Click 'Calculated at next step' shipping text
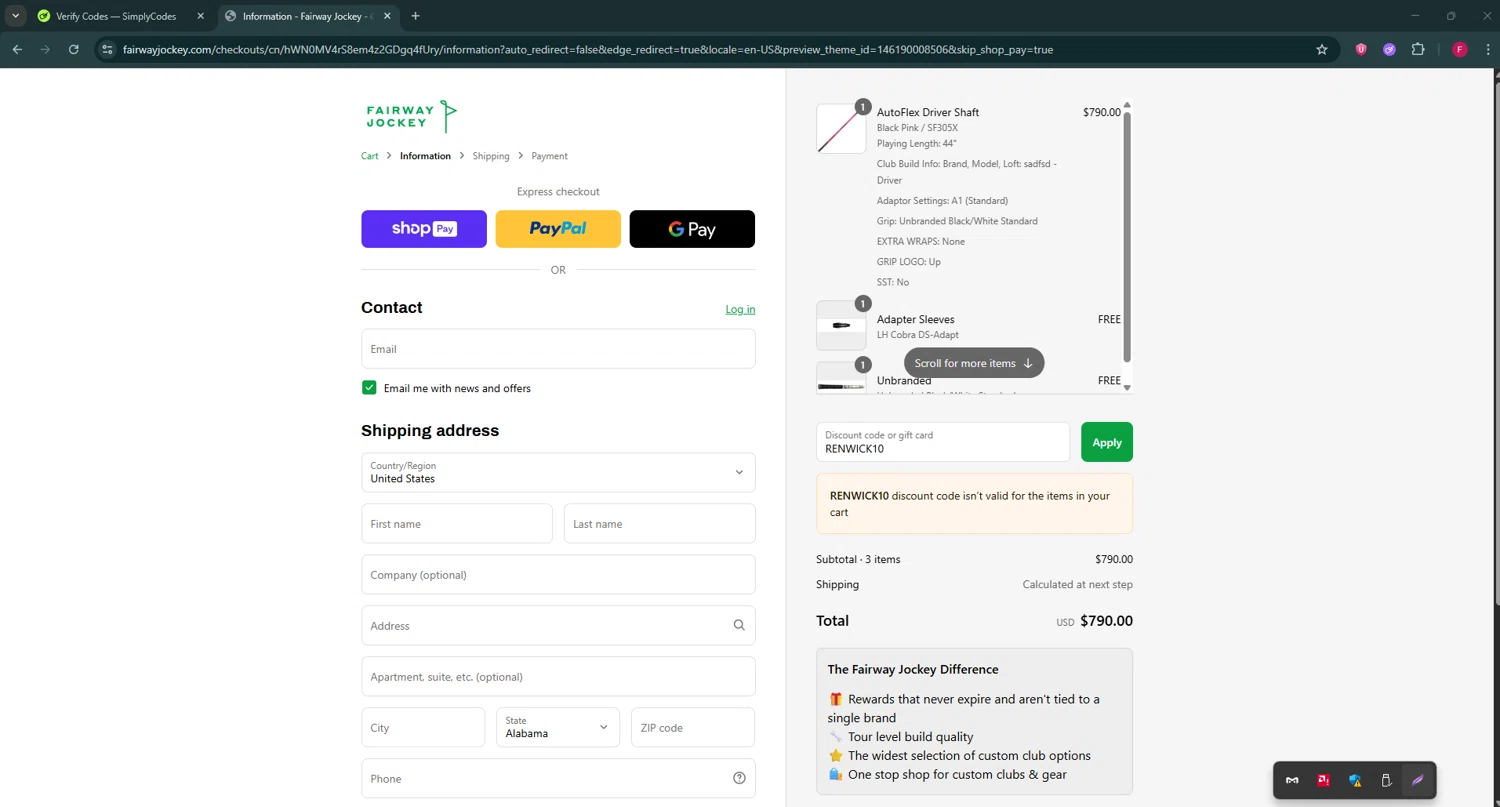The width and height of the screenshot is (1500, 807). pos(1077,584)
